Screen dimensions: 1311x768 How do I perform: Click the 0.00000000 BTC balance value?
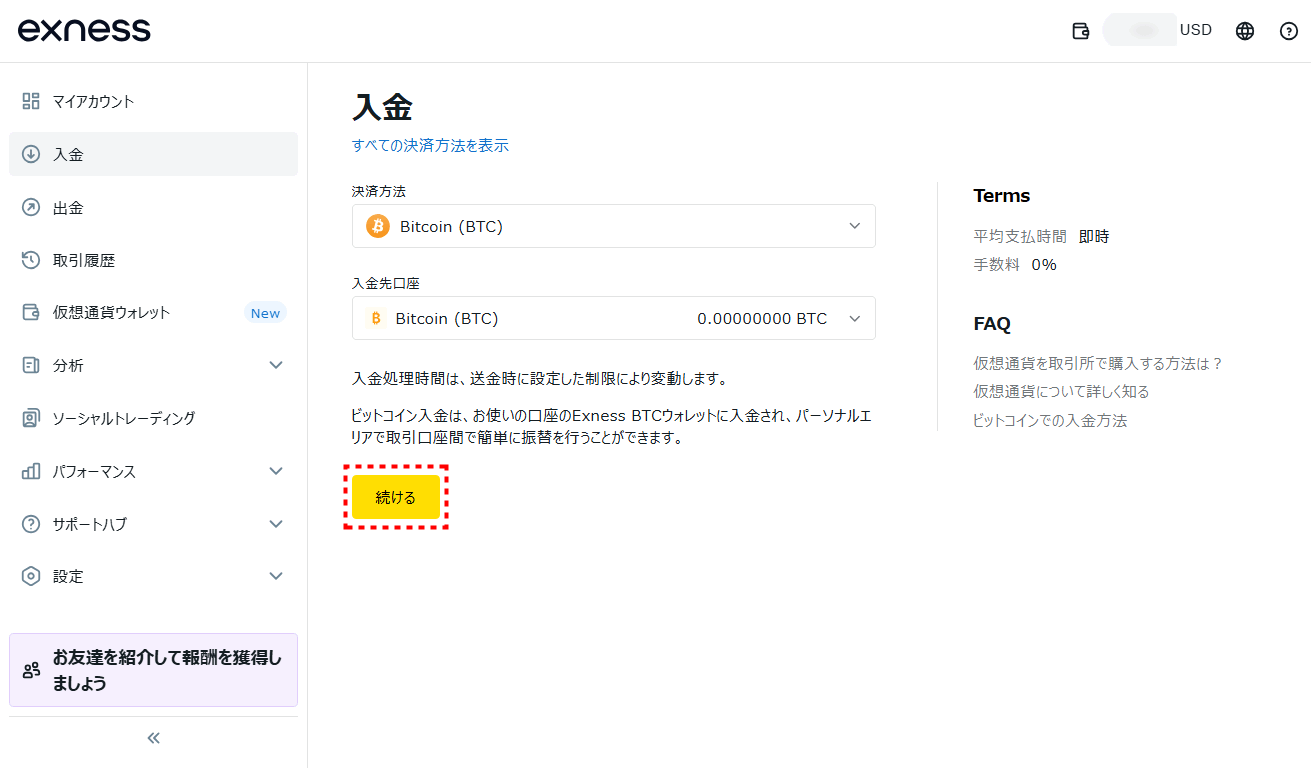coord(762,319)
